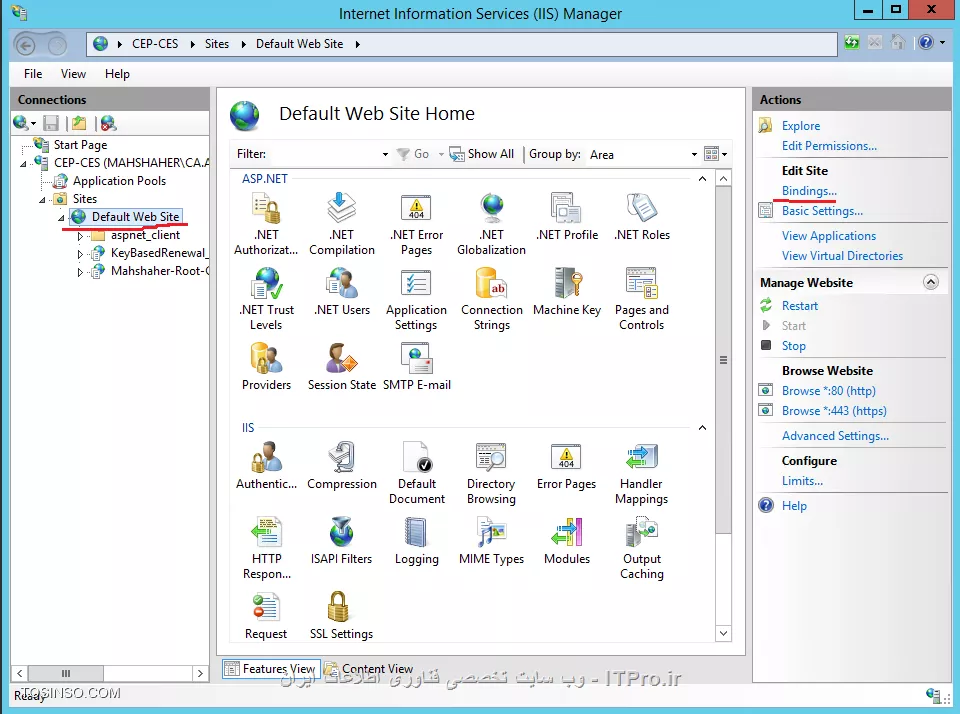960x714 pixels.
Task: Collapse the ASP.NET group section
Action: [x=702, y=179]
